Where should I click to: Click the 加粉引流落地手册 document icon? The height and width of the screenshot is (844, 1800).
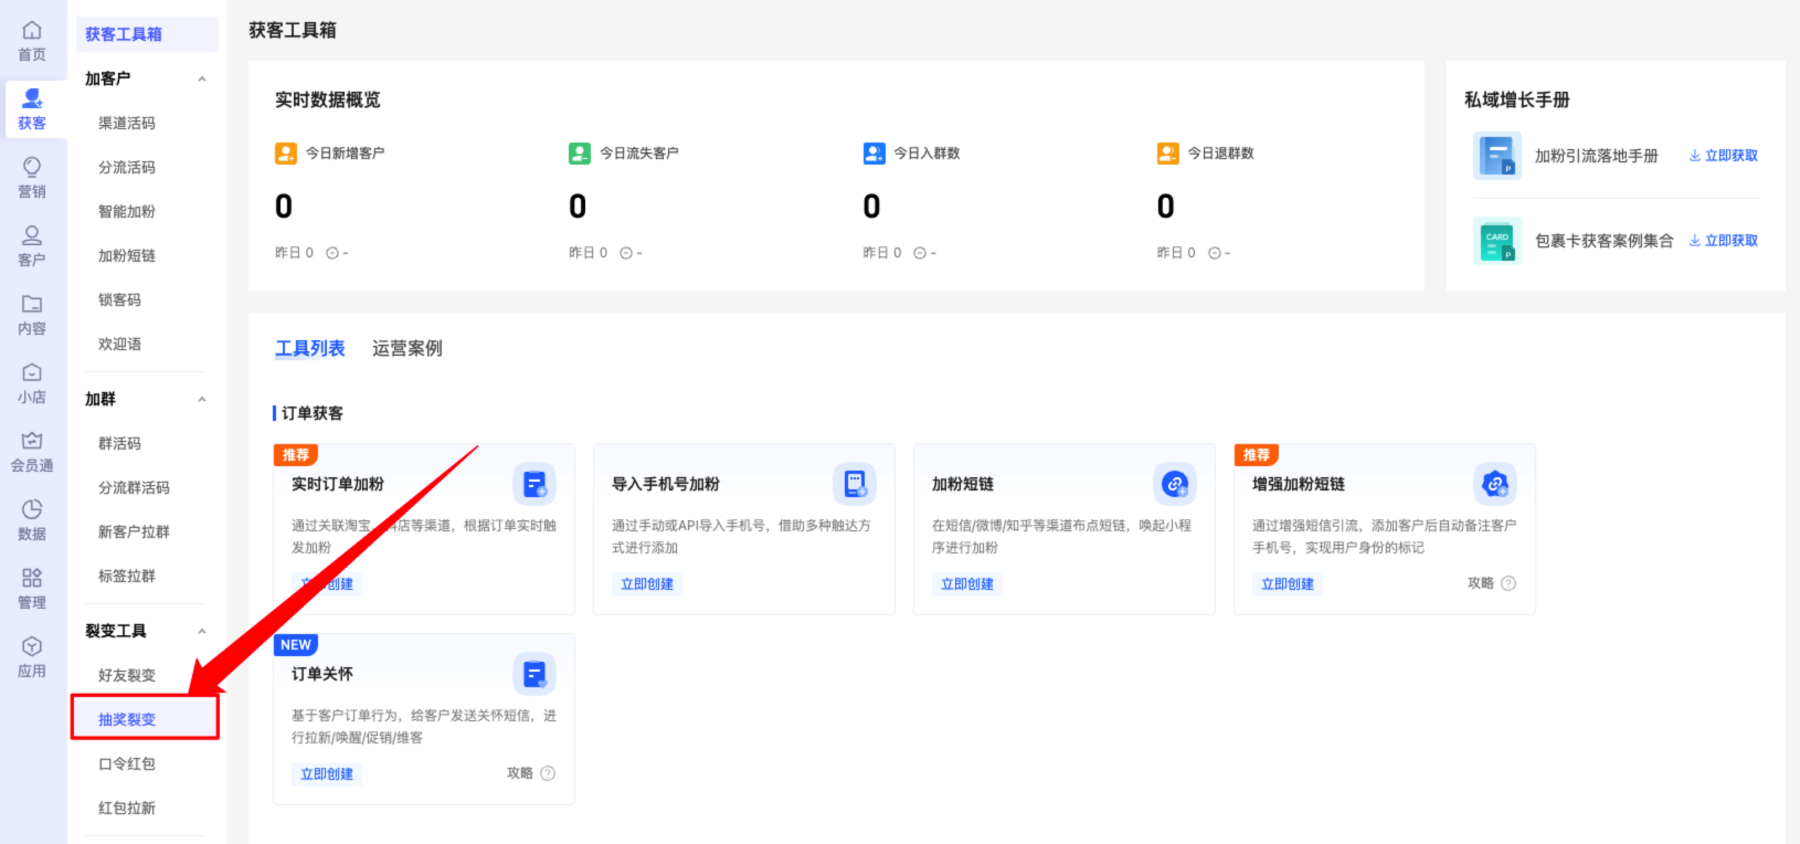pos(1497,156)
